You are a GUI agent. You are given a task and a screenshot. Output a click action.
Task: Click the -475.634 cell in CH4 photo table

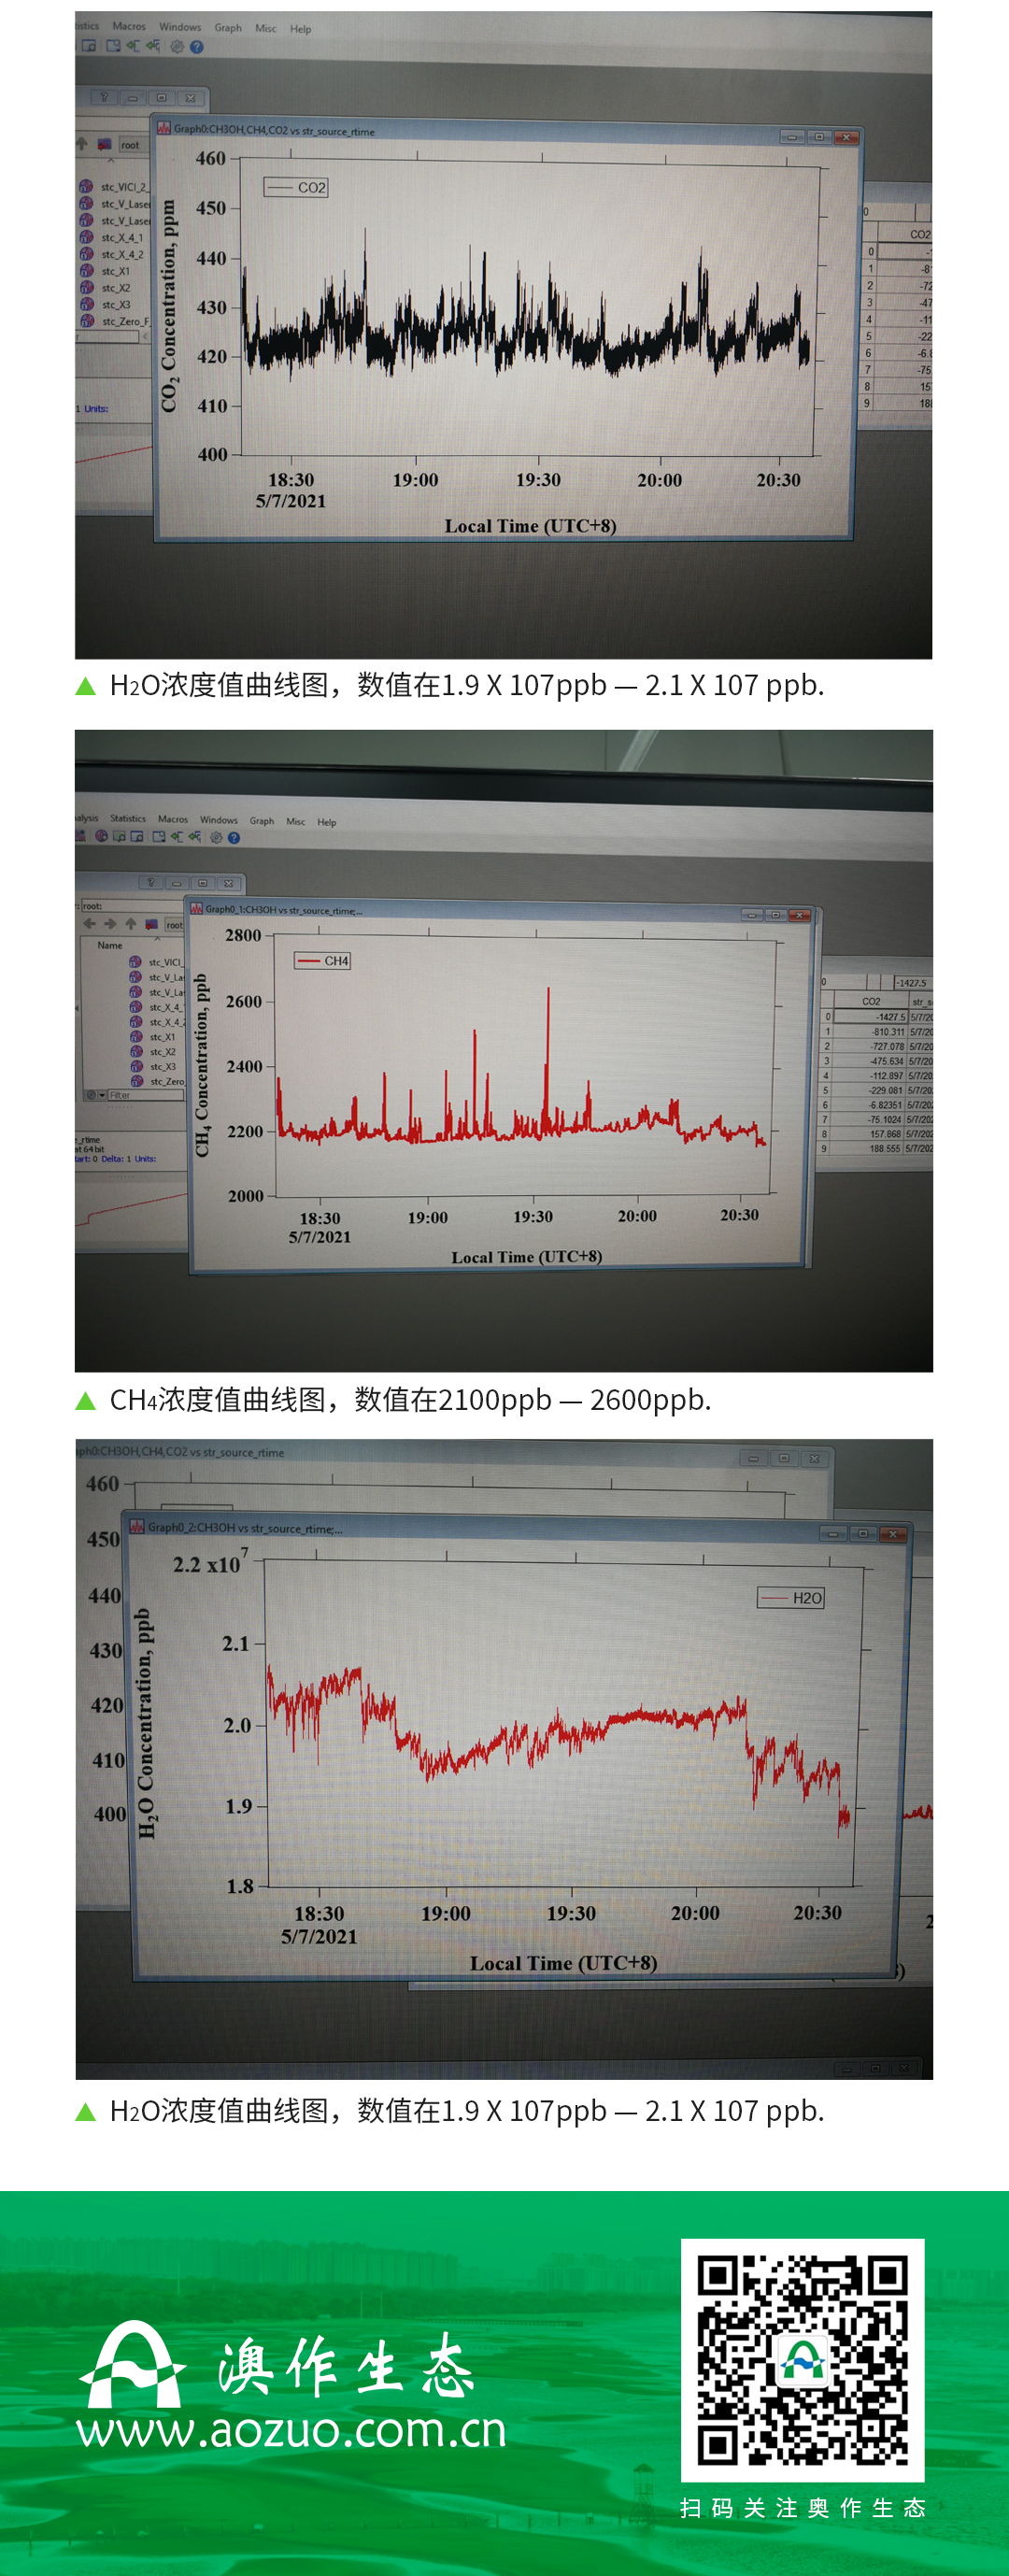point(869,1061)
